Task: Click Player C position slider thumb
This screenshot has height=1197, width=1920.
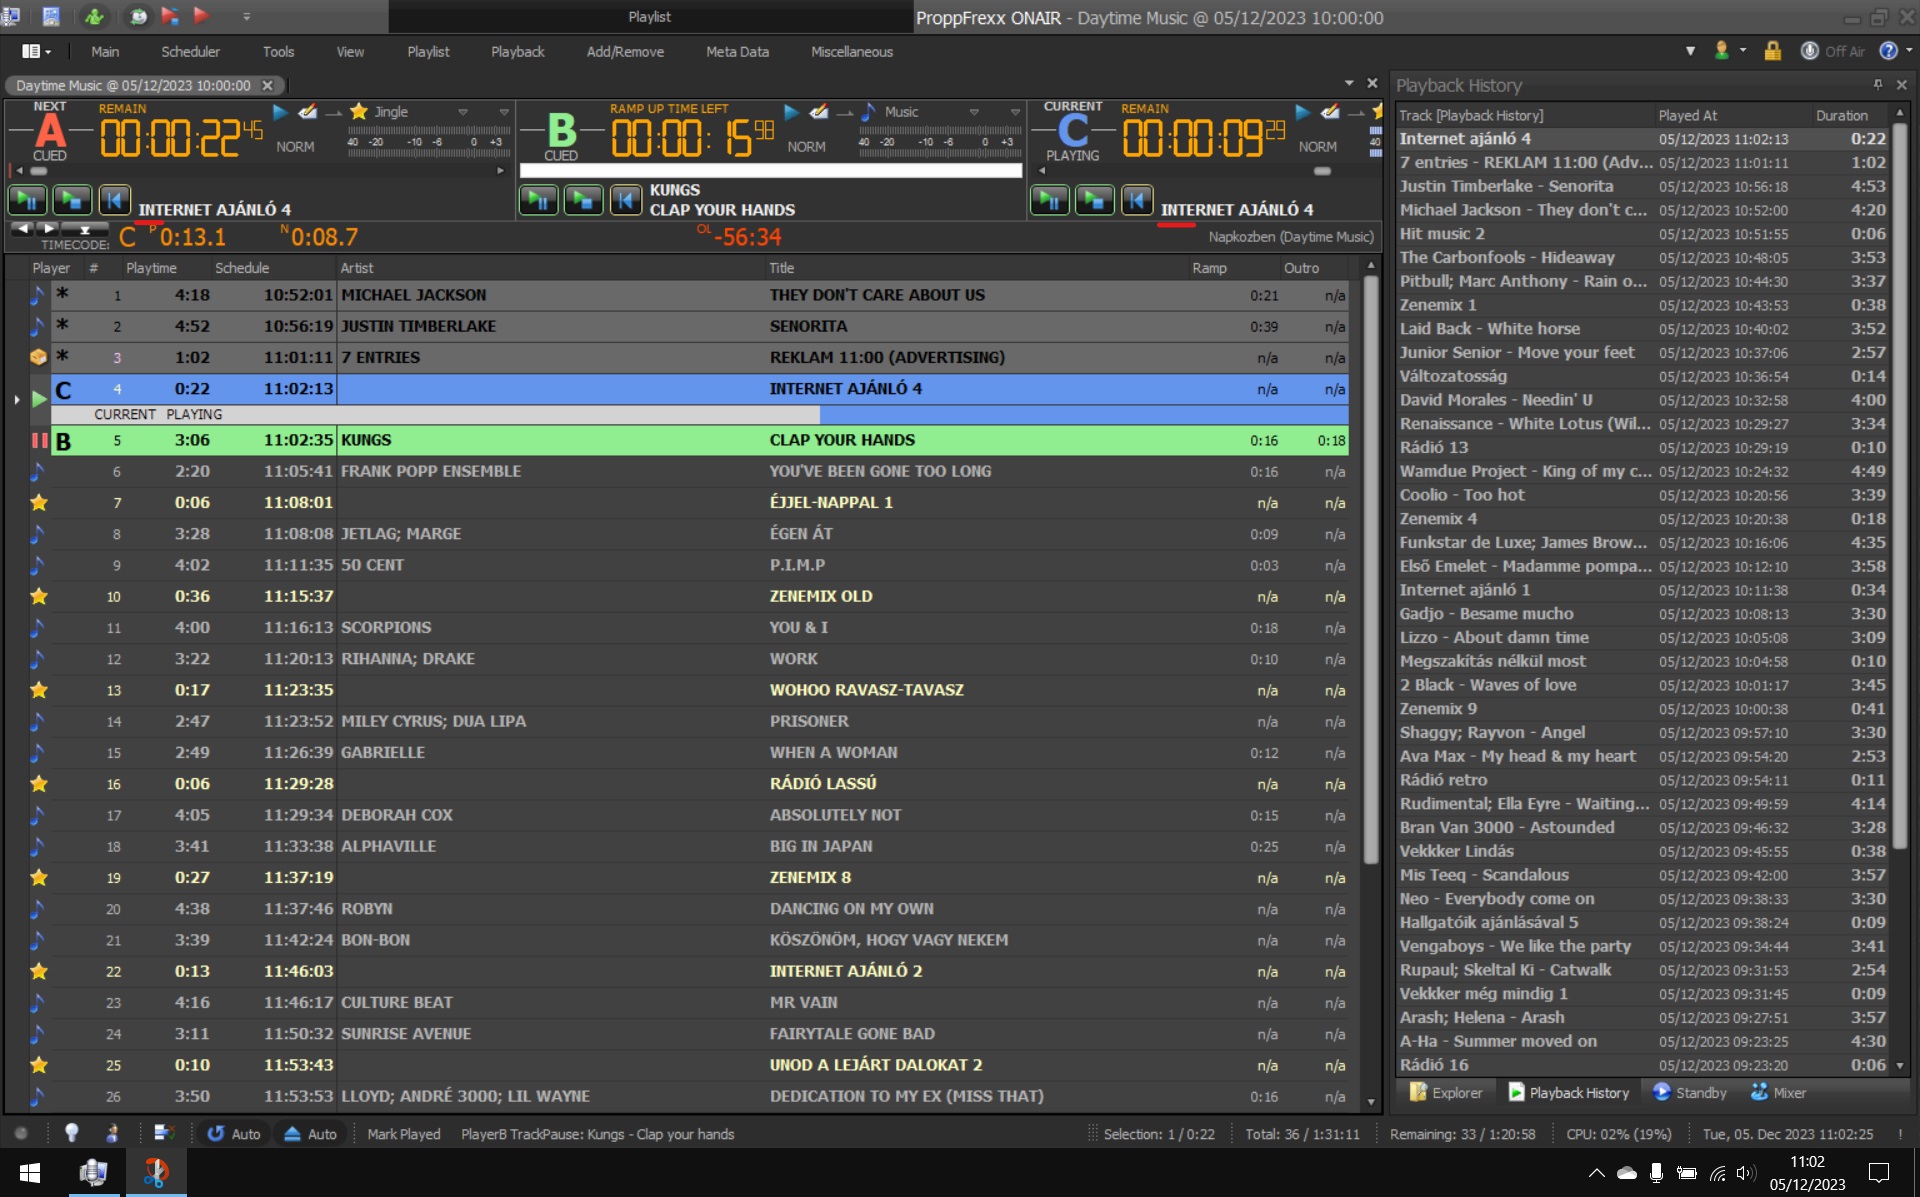Action: pos(1322,171)
